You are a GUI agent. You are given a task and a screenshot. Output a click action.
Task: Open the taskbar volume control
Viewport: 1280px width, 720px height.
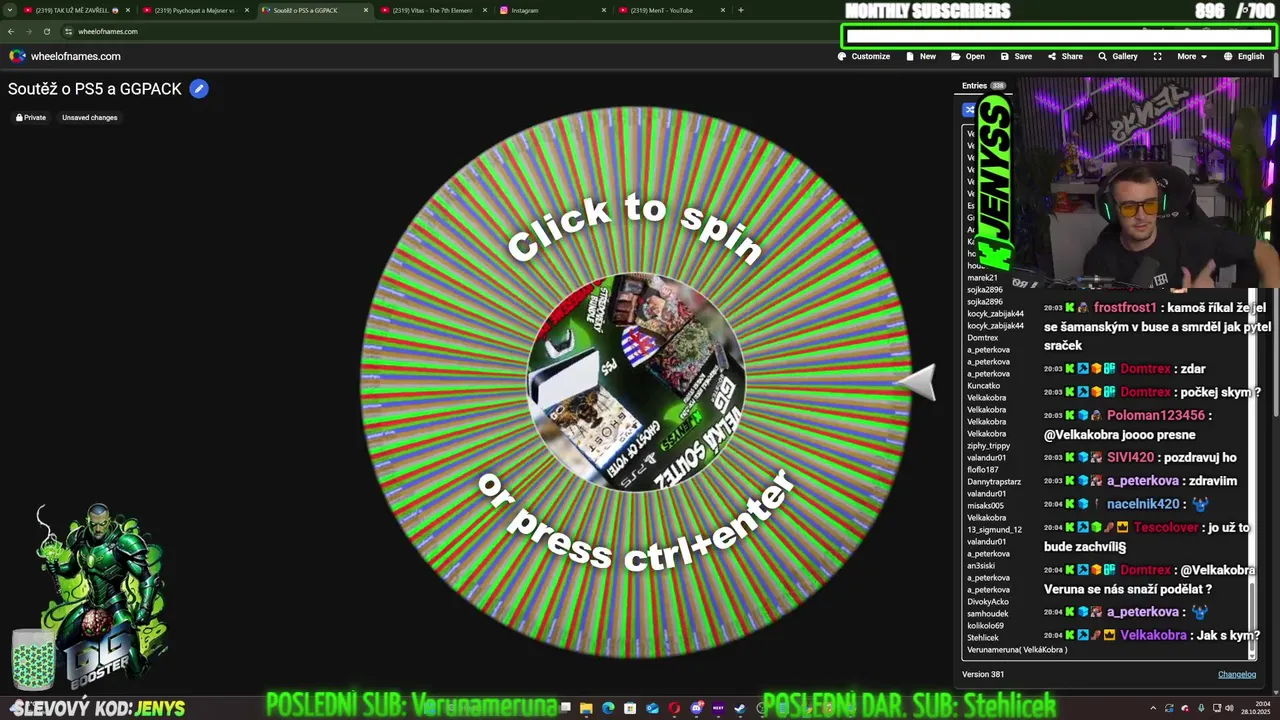click(1230, 708)
